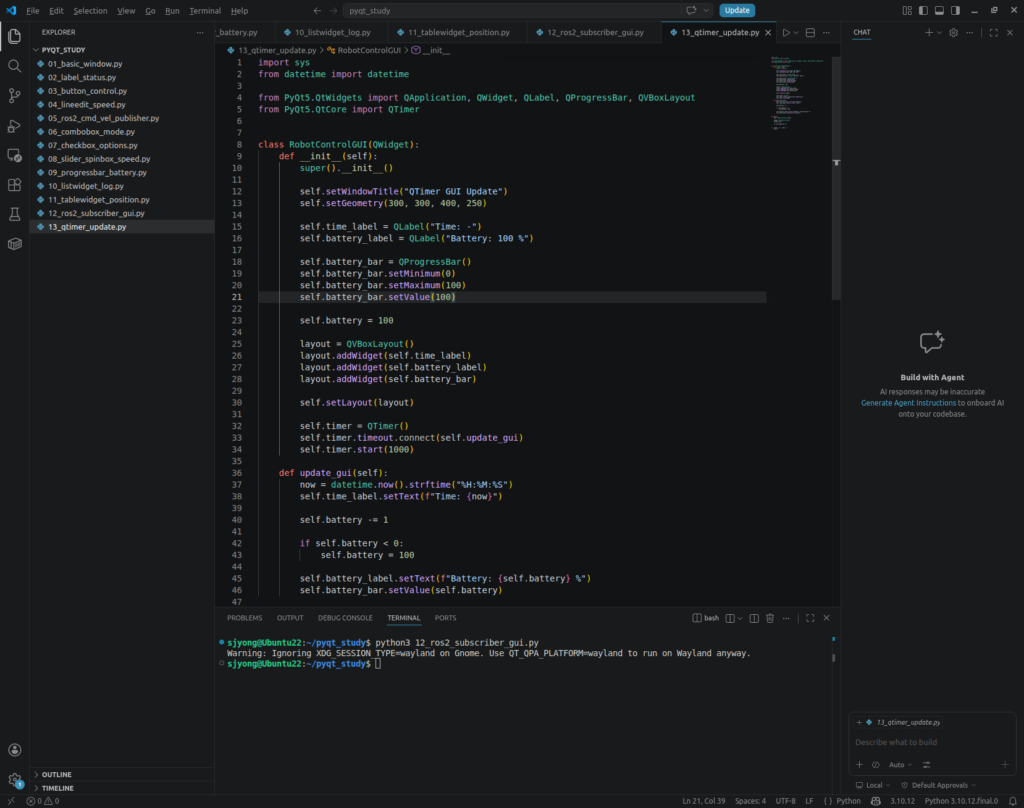Configure chat tools icon
Viewport: 1024px width, 808px height.
[x=927, y=765]
